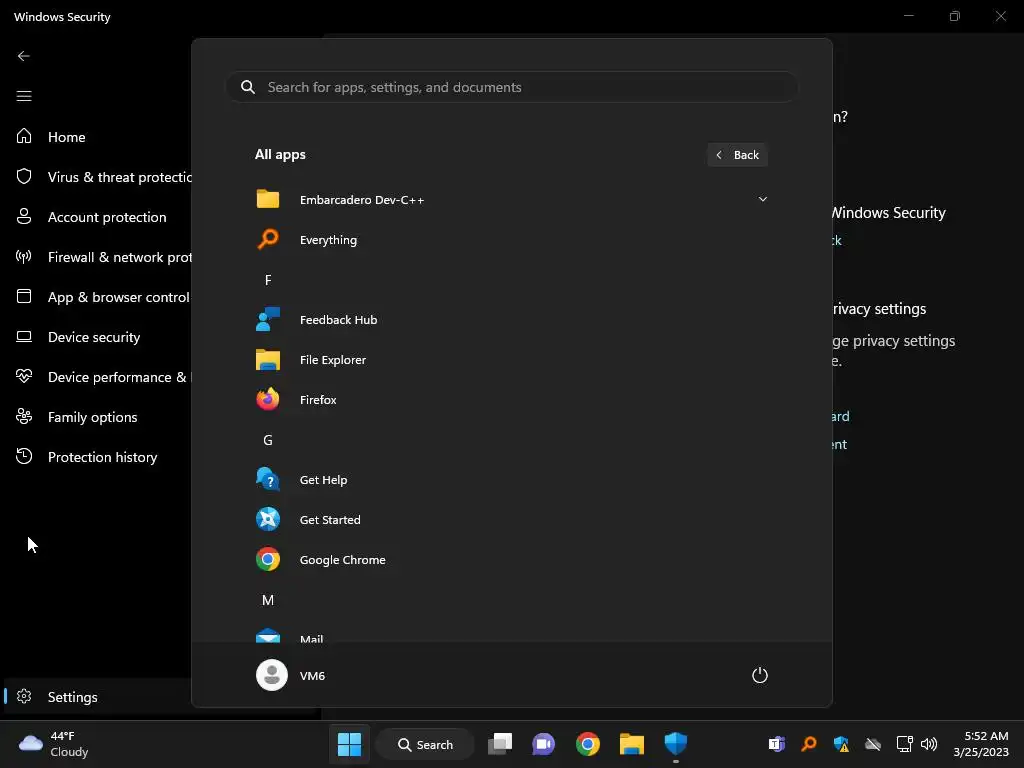This screenshot has width=1024, height=768.
Task: Open network status tray icon
Action: click(x=904, y=744)
